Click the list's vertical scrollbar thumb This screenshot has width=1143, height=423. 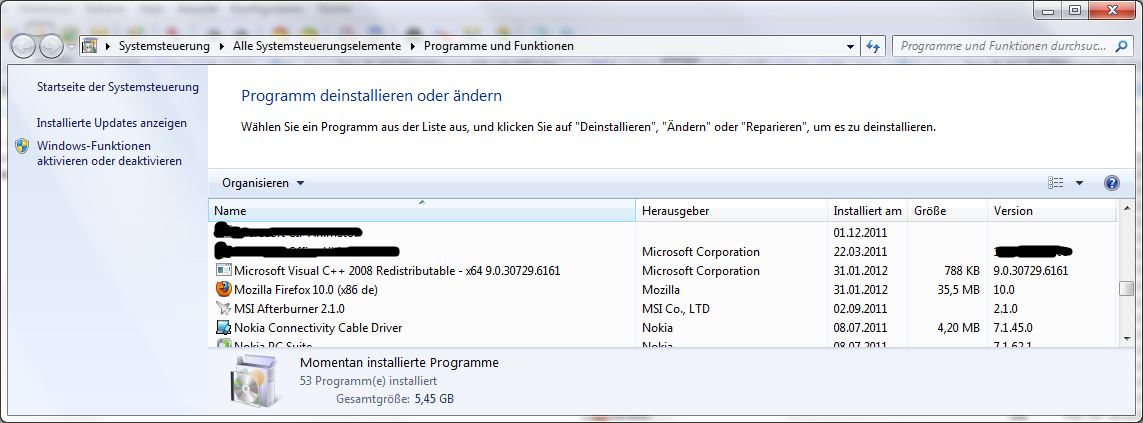[x=1126, y=288]
